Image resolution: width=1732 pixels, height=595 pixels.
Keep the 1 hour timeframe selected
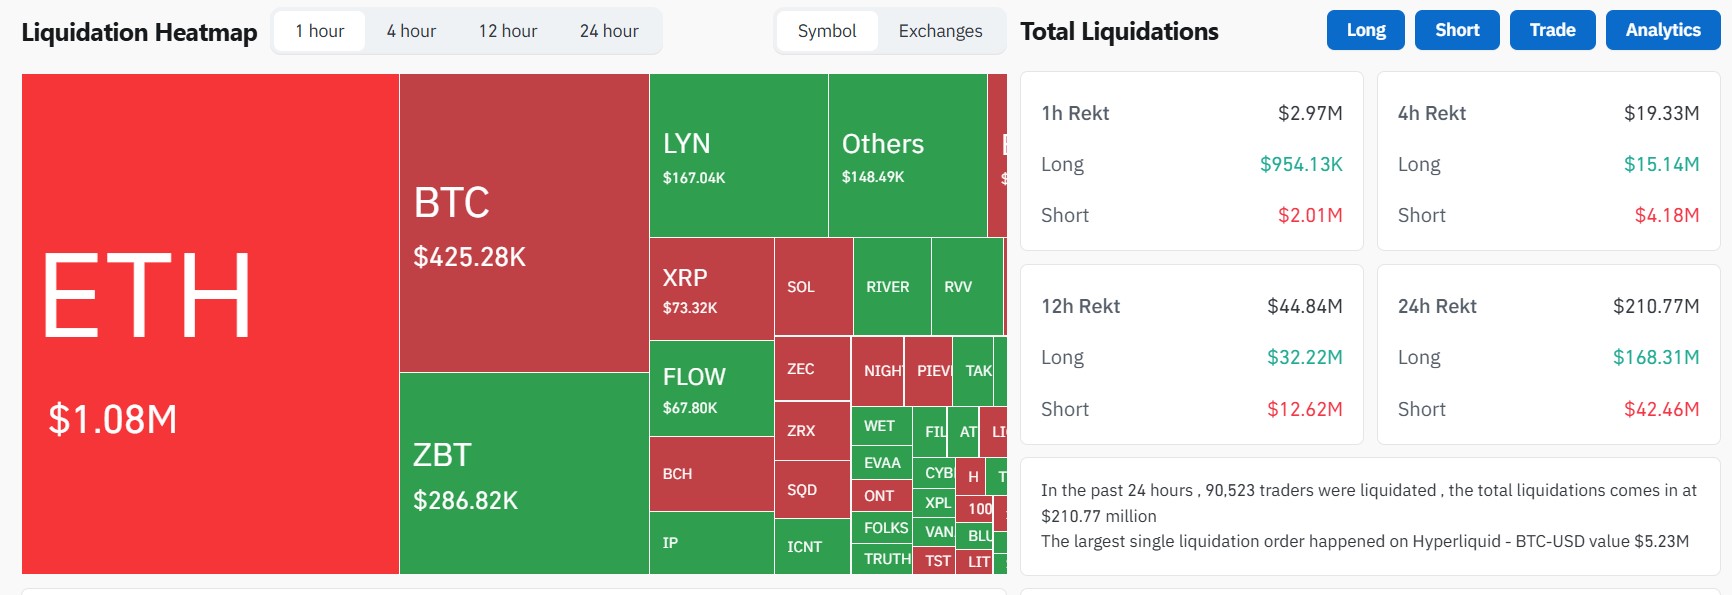click(x=318, y=30)
